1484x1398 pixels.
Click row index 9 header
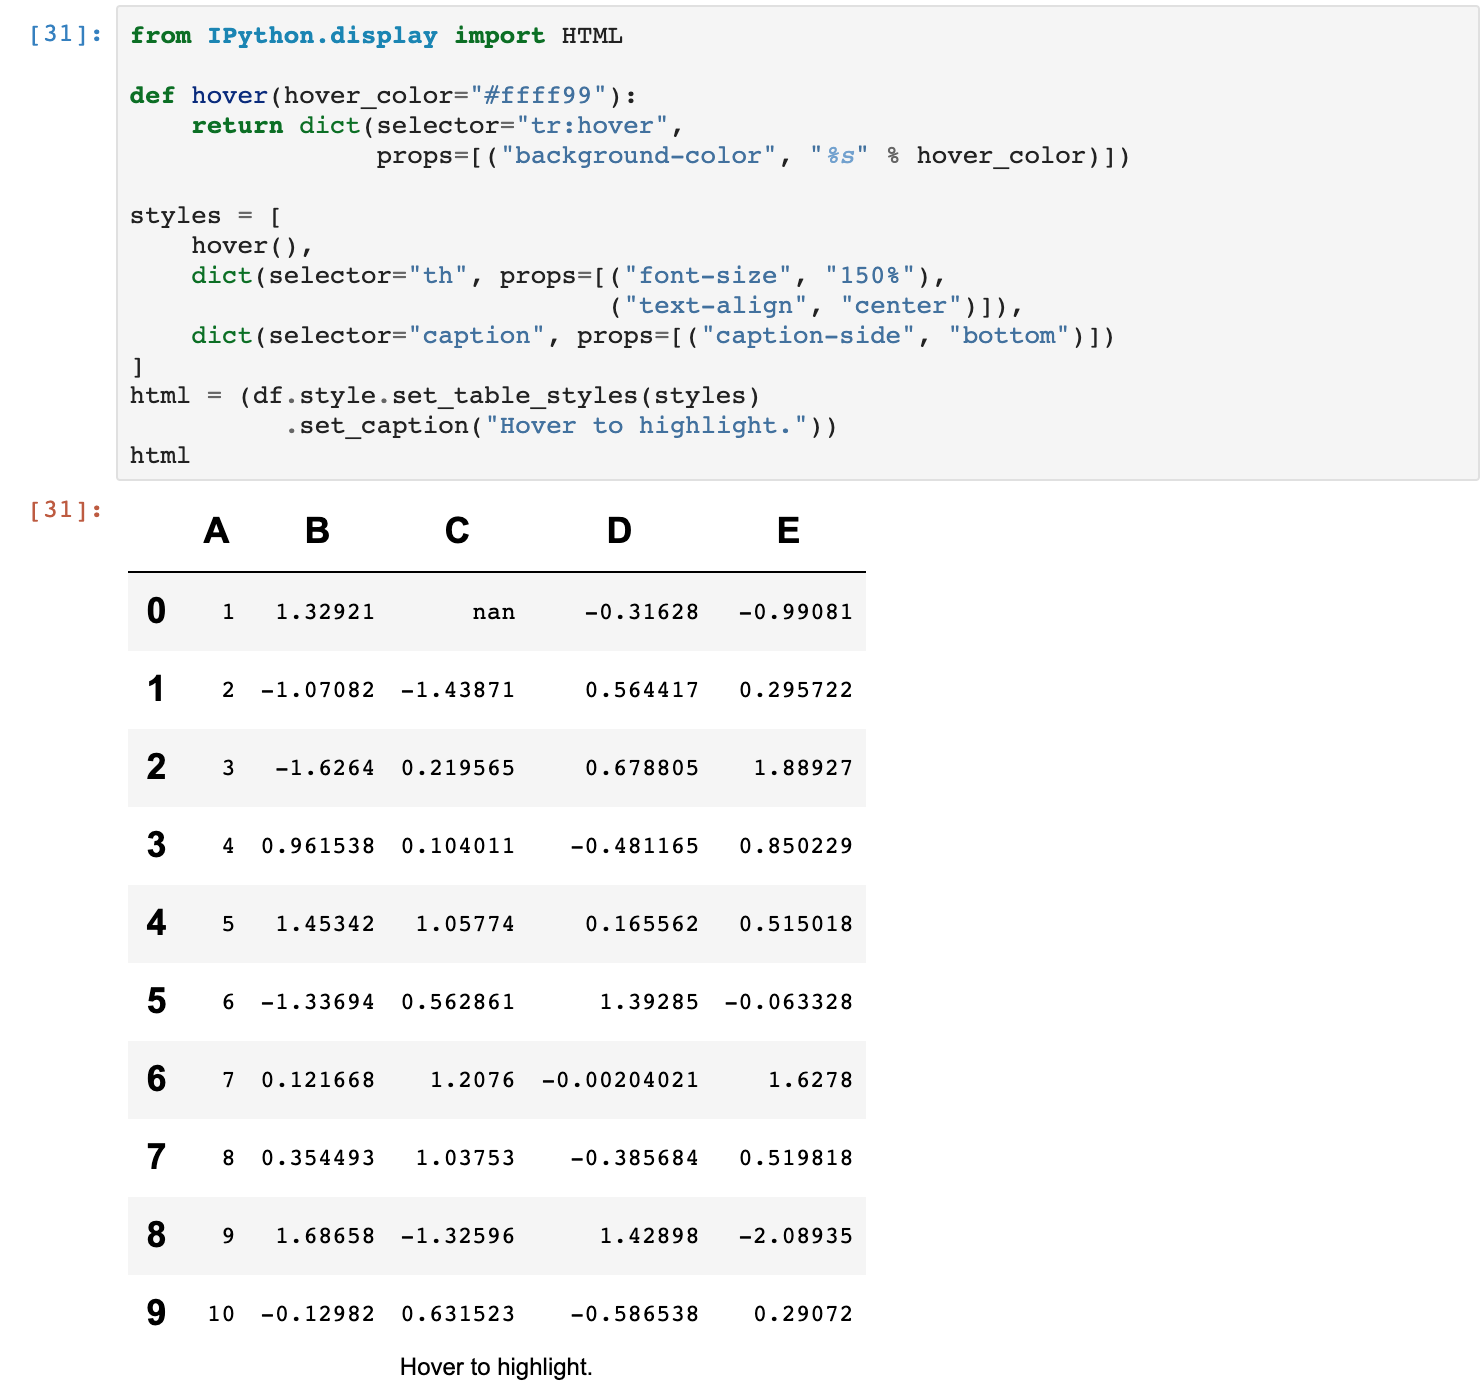[156, 1313]
